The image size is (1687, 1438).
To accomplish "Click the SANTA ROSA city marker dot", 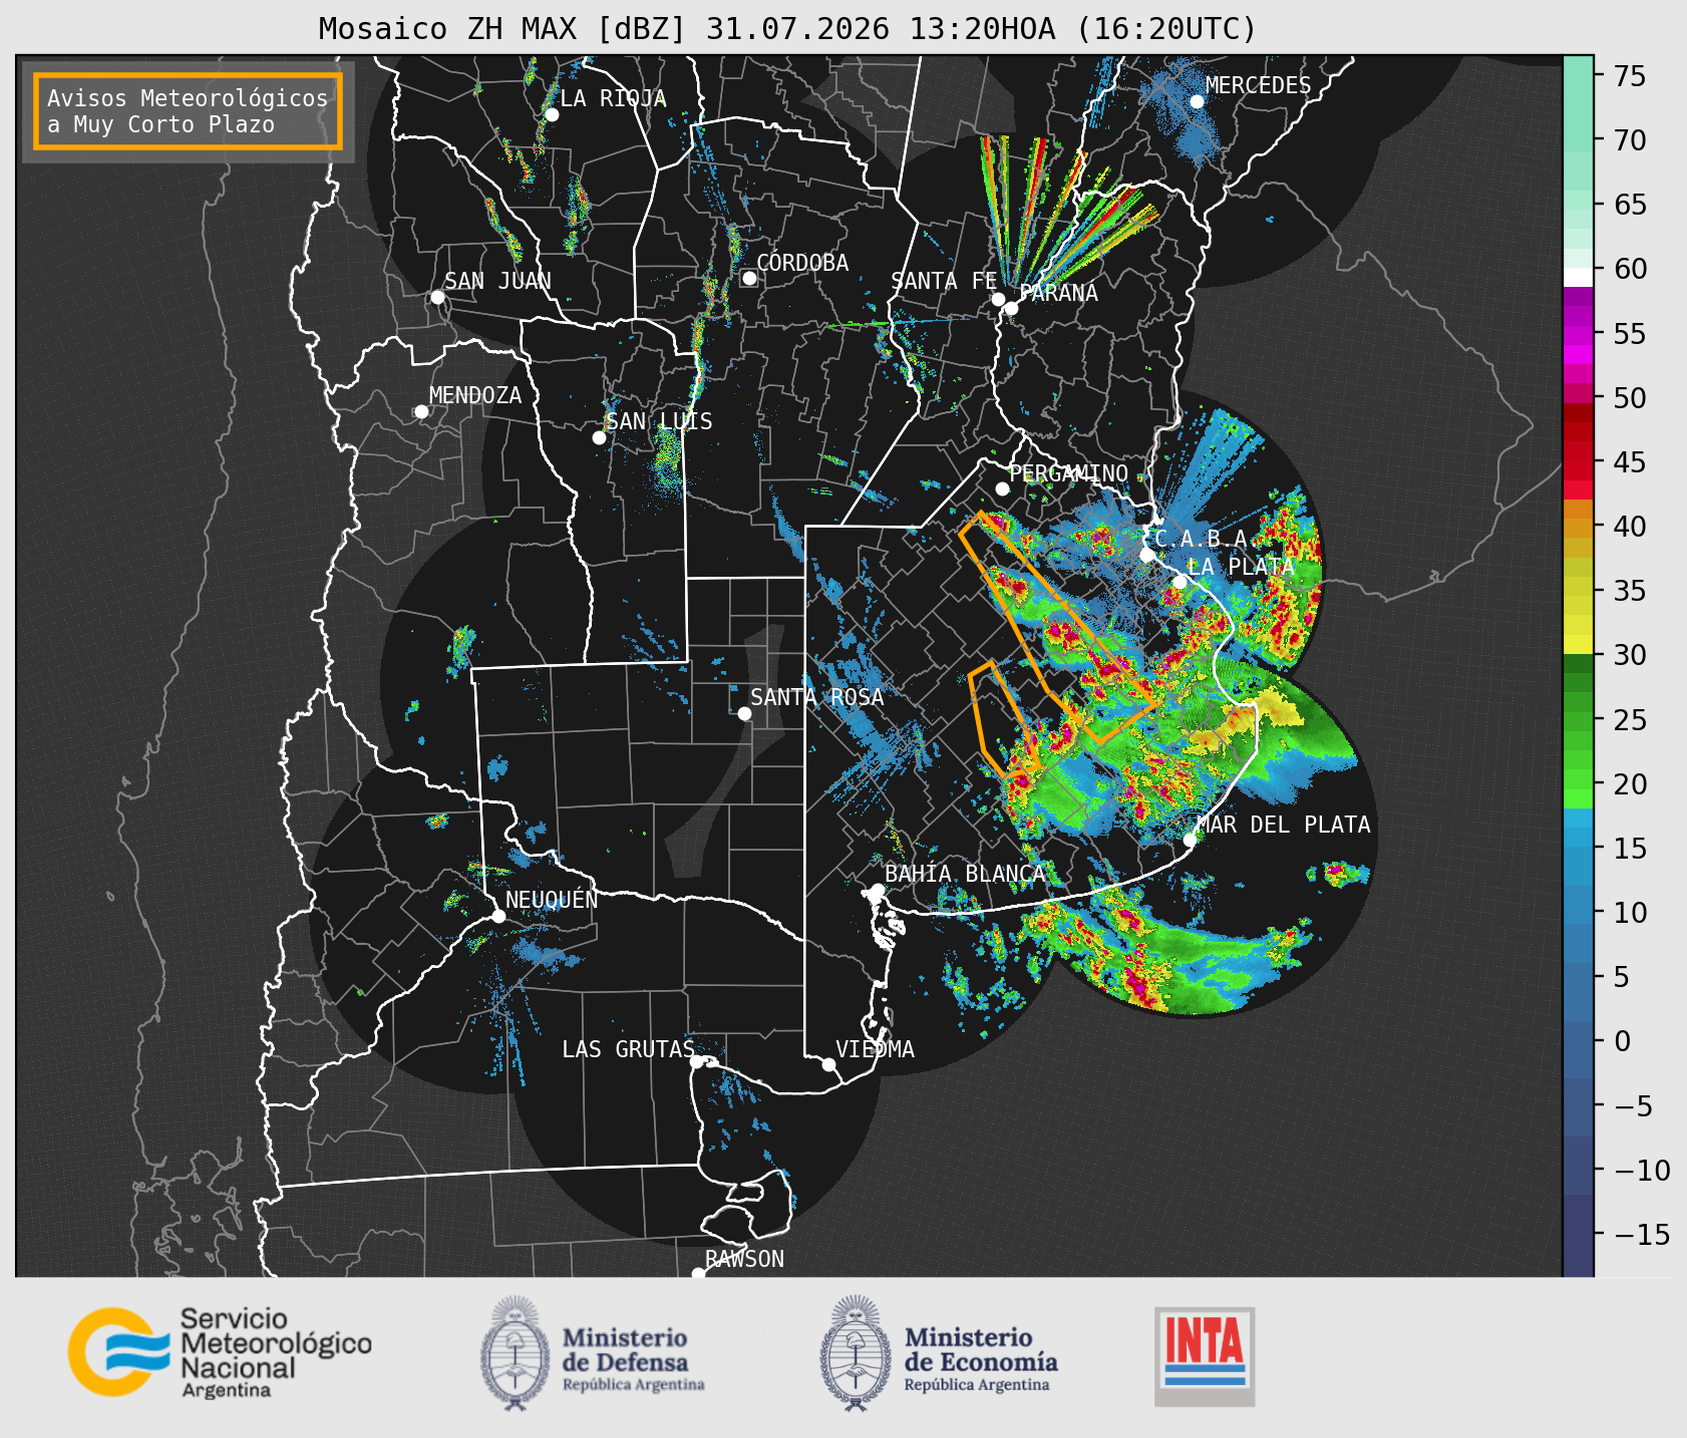I will (744, 714).
